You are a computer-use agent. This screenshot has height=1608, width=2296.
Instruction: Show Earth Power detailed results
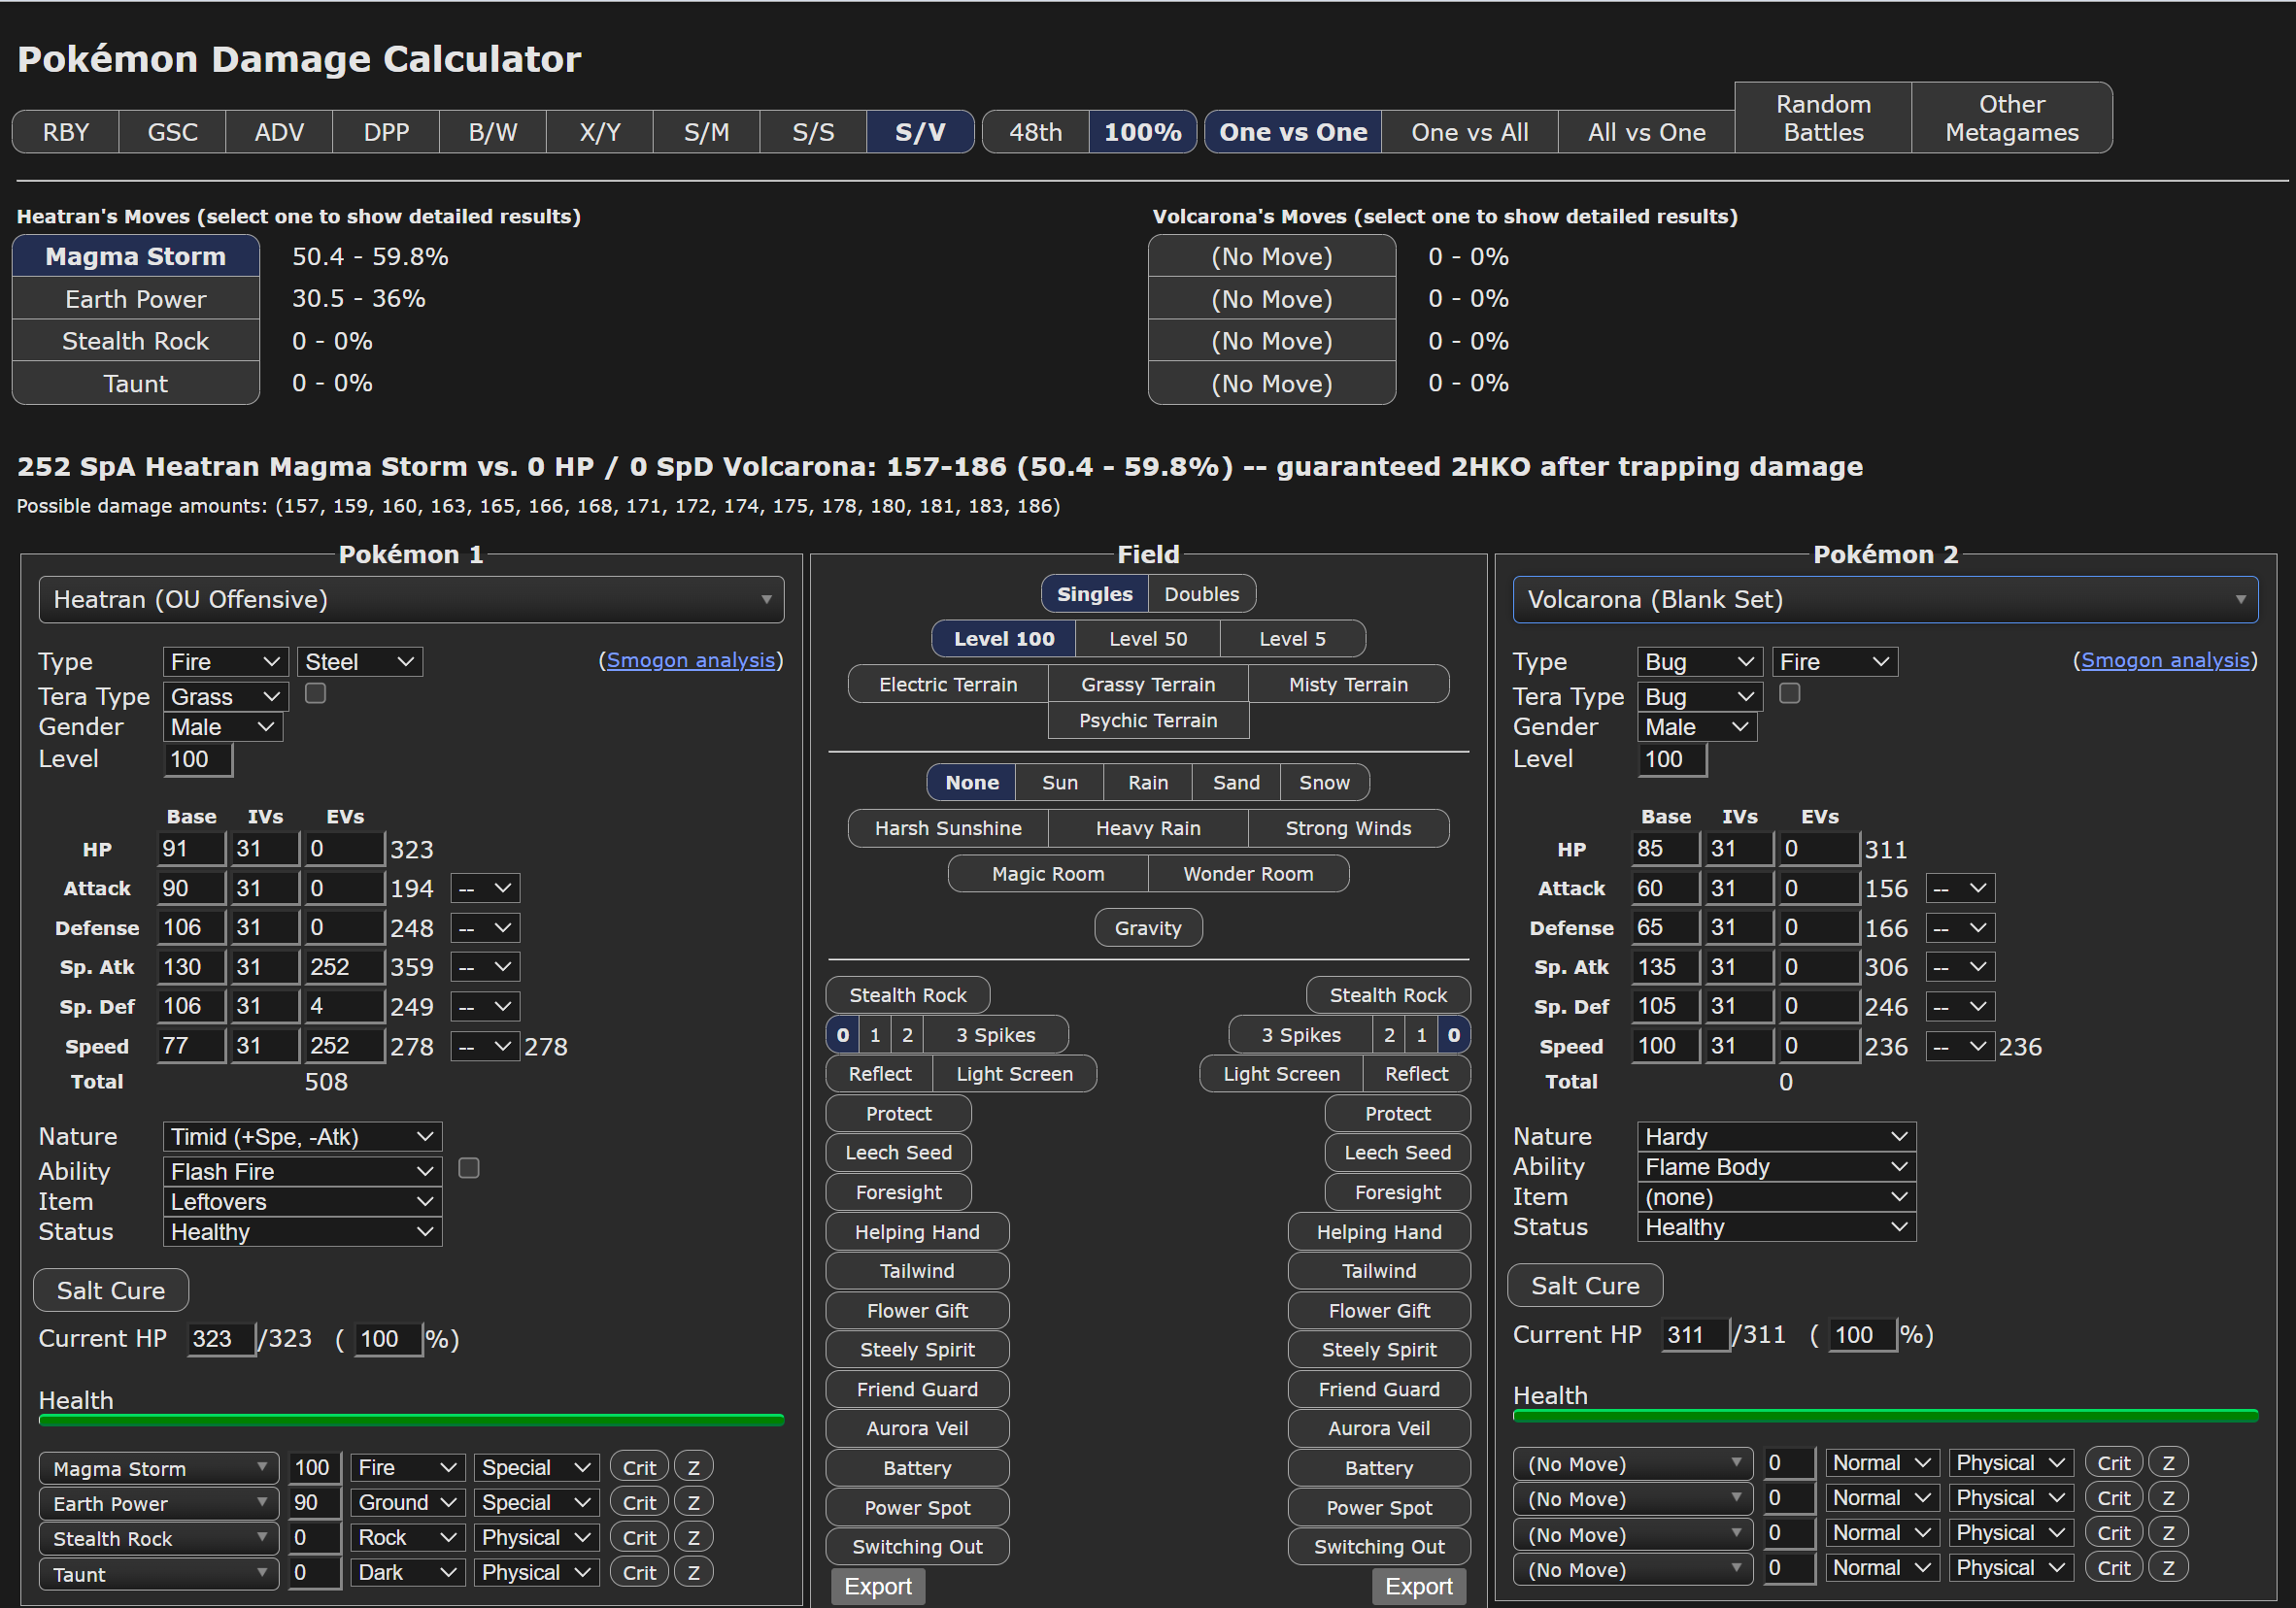(136, 299)
